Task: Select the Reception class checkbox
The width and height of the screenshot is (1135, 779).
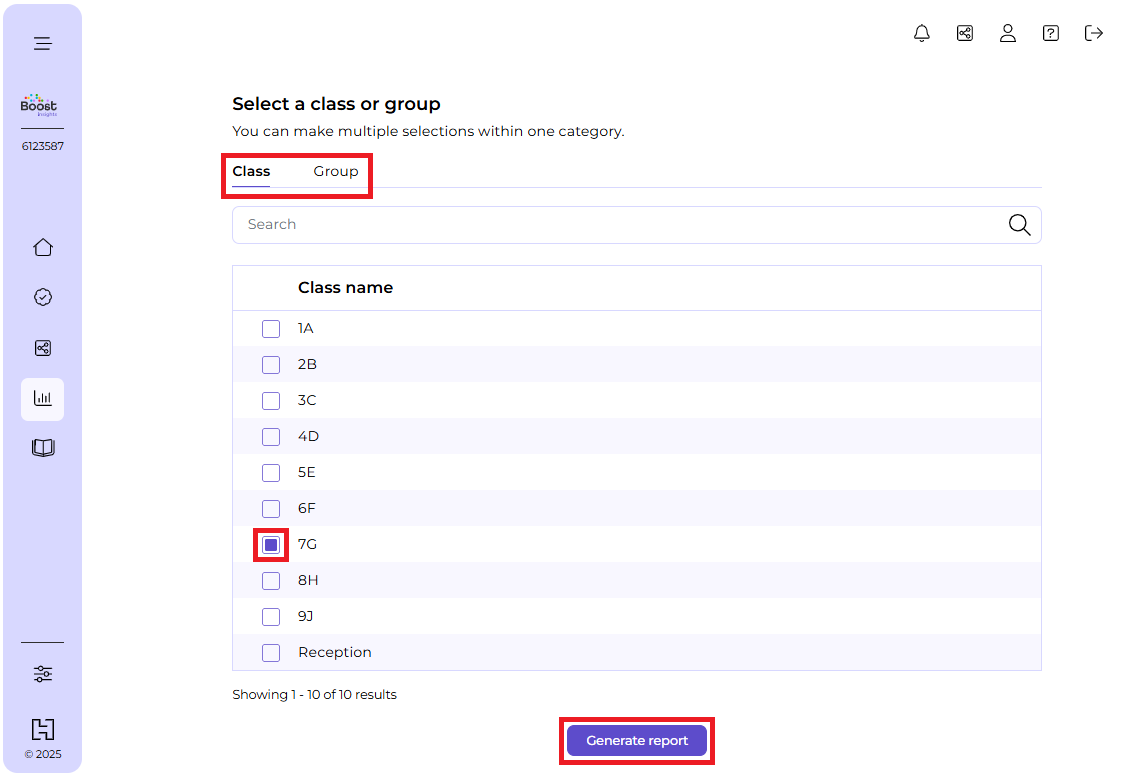Action: [271, 653]
